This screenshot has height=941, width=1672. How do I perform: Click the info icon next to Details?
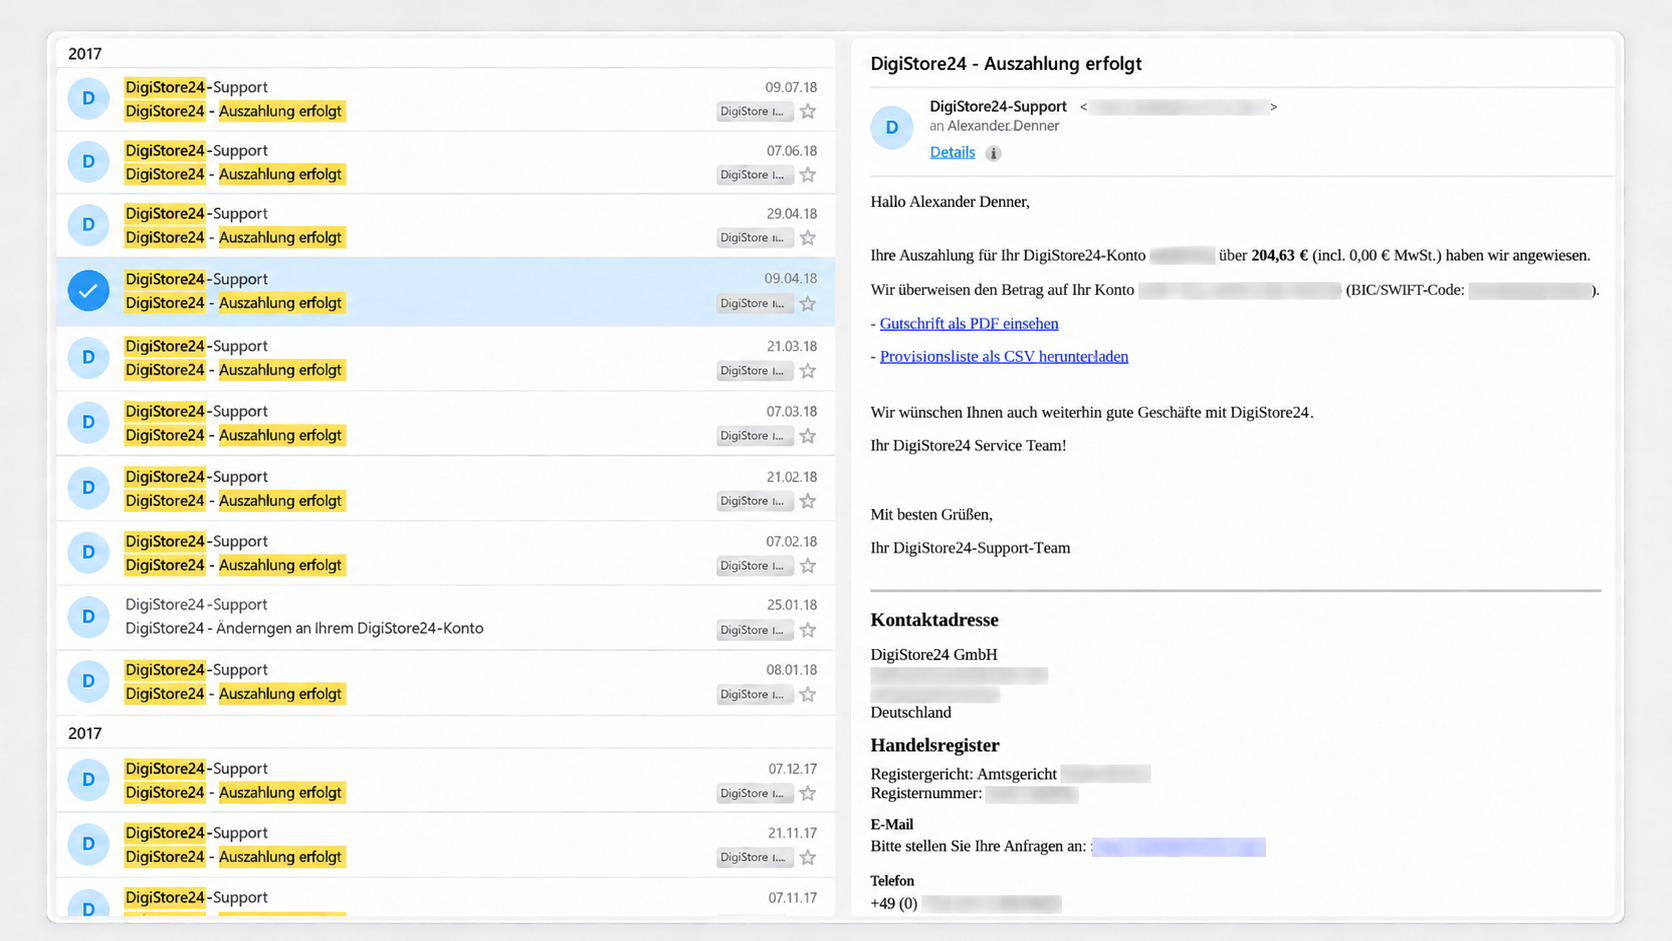click(993, 153)
